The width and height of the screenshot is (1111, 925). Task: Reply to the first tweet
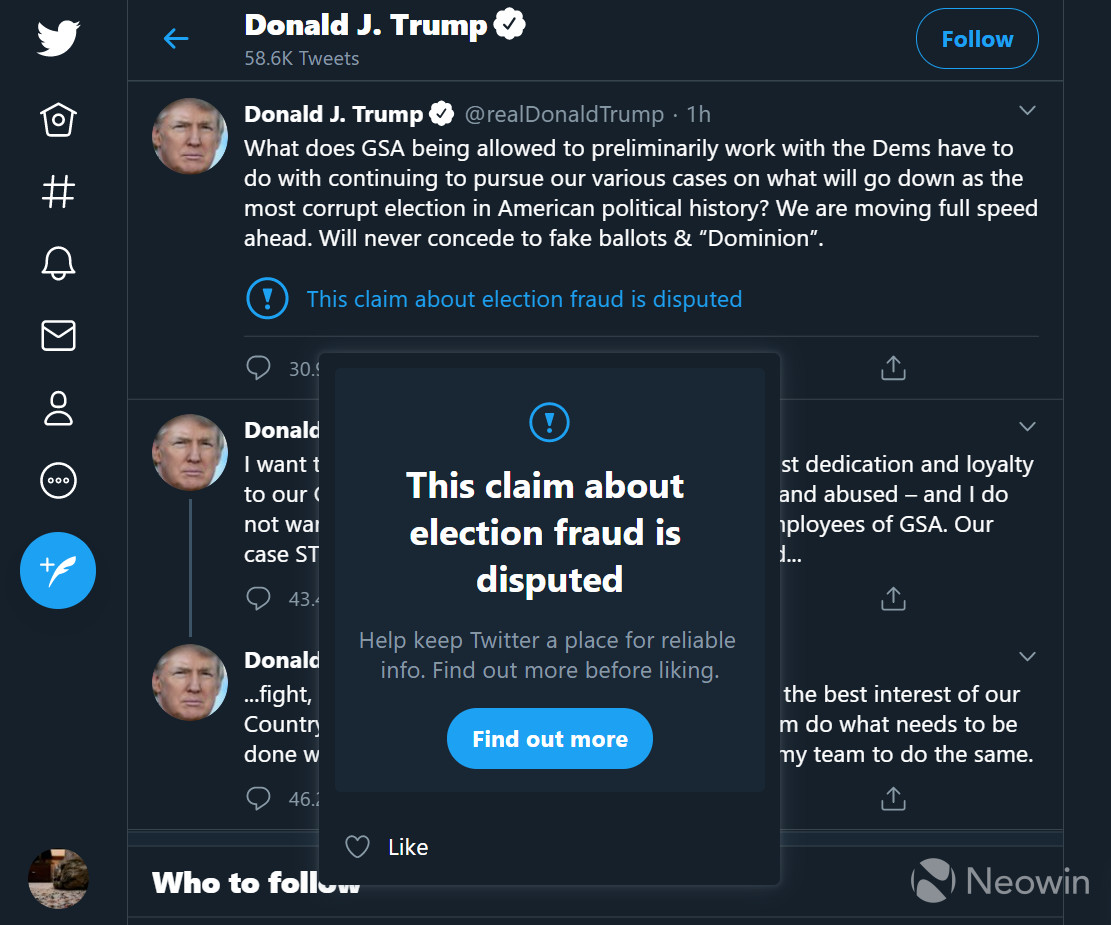[258, 368]
